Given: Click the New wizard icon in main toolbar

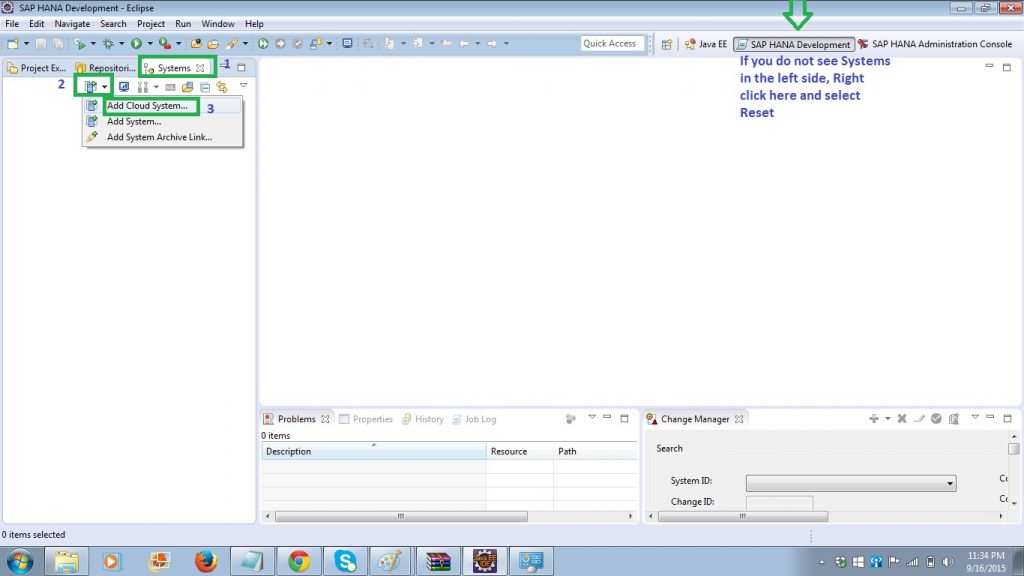Looking at the screenshot, I should [12, 44].
